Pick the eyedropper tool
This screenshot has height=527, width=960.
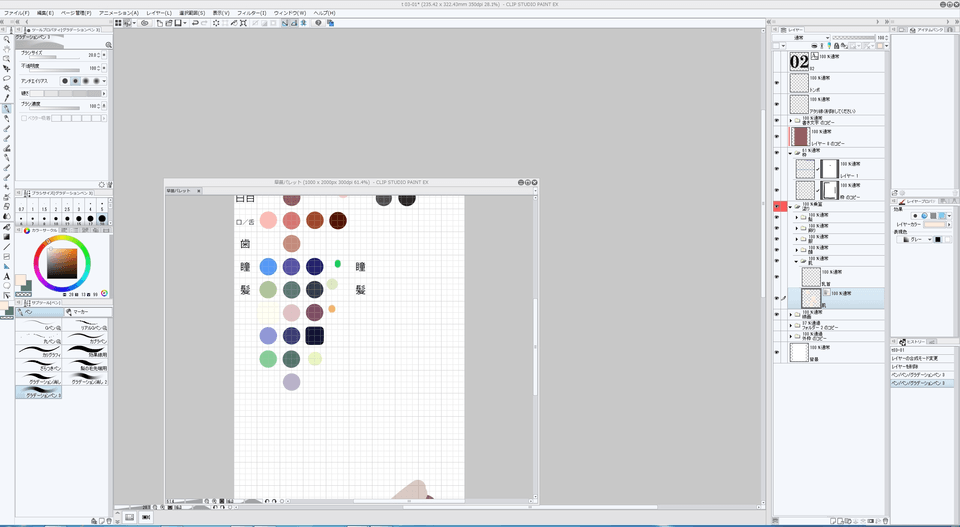(7, 98)
